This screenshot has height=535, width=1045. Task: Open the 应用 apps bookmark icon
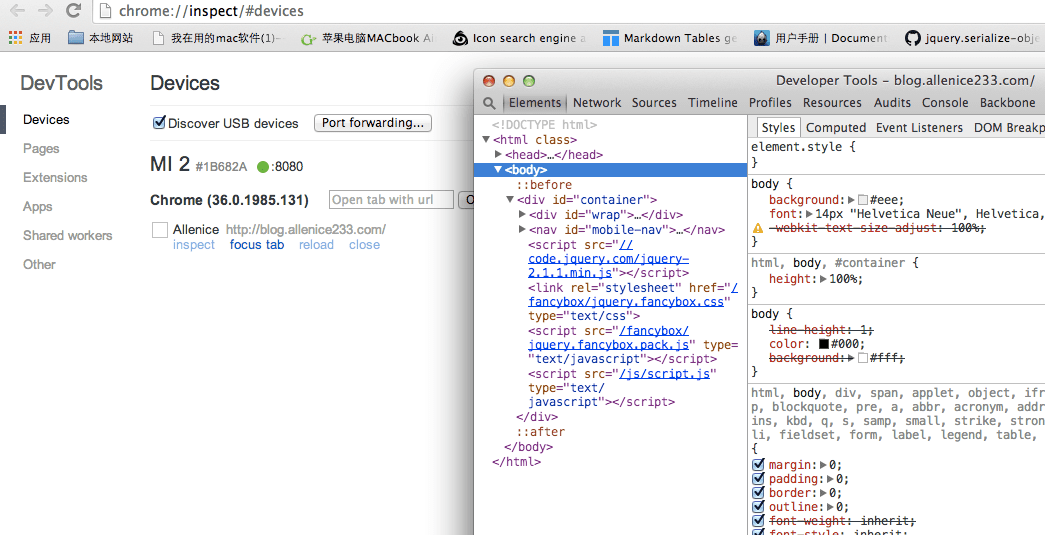tap(15, 38)
